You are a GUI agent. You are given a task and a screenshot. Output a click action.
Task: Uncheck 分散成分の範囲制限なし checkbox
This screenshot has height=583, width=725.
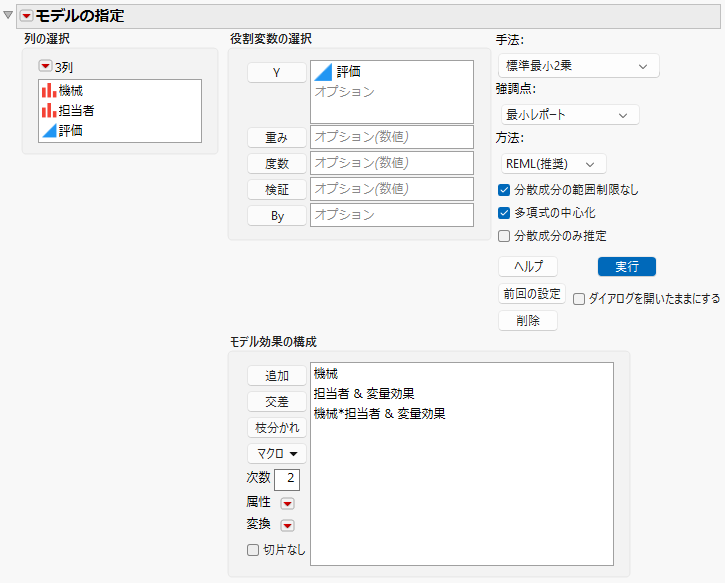point(504,190)
